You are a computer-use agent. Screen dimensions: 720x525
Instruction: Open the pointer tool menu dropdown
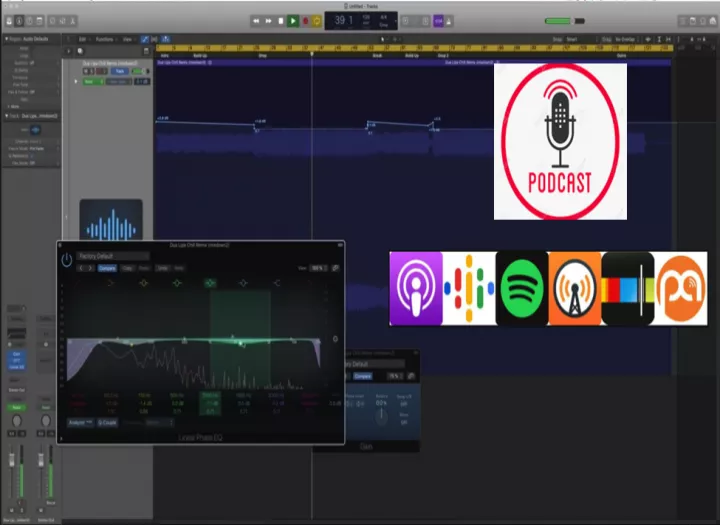383,40
